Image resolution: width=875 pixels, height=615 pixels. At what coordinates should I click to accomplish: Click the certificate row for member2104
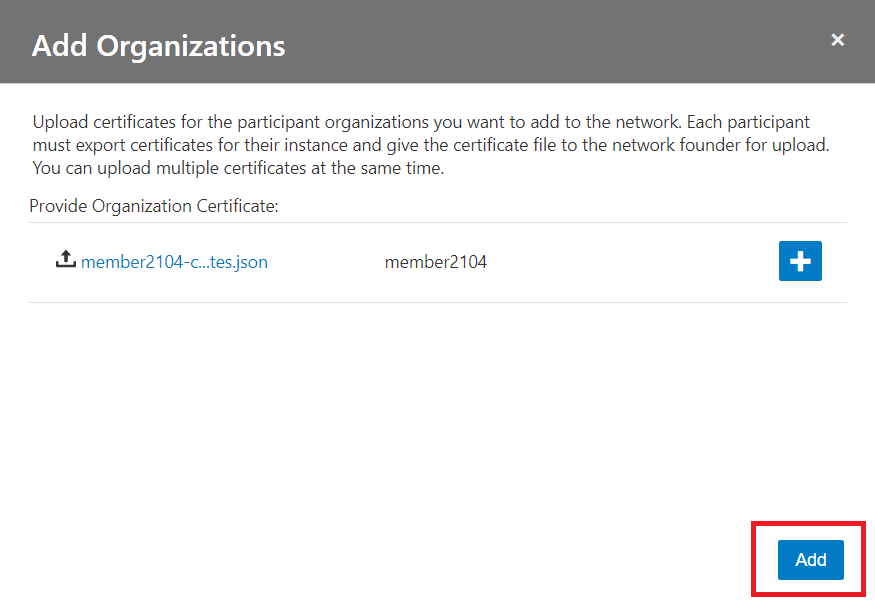point(600,263)
